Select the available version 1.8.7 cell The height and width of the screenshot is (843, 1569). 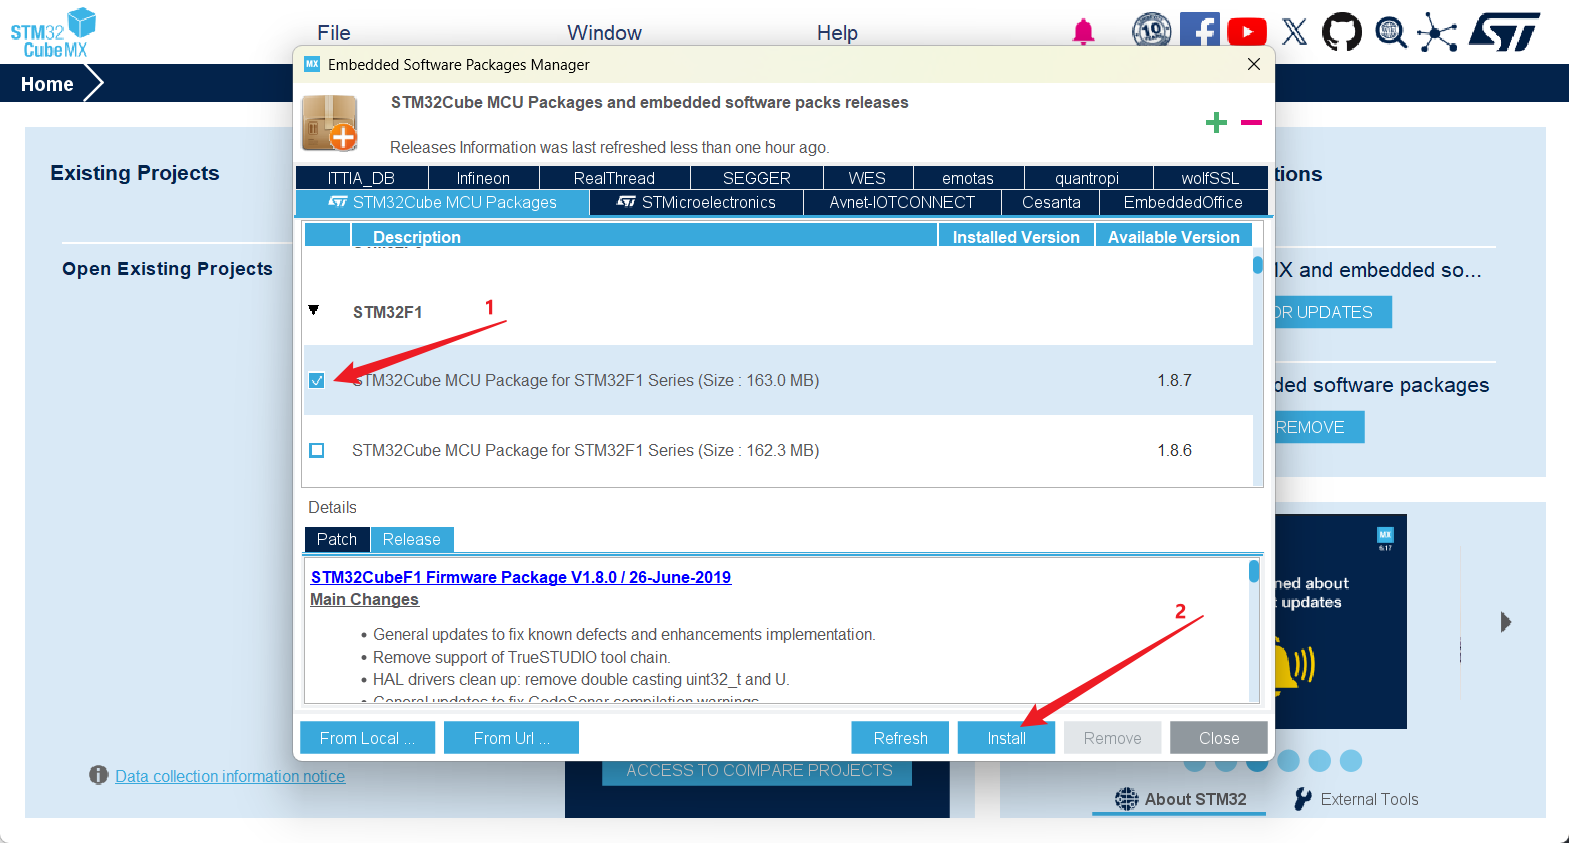pyautogui.click(x=1175, y=380)
